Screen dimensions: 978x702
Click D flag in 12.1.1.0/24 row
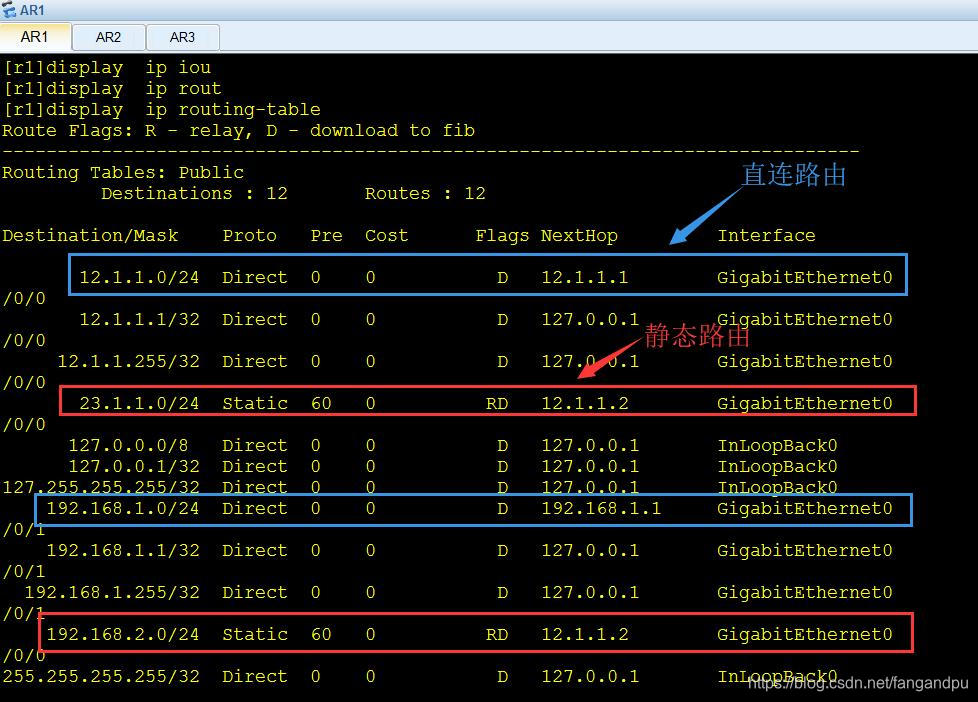(x=503, y=277)
